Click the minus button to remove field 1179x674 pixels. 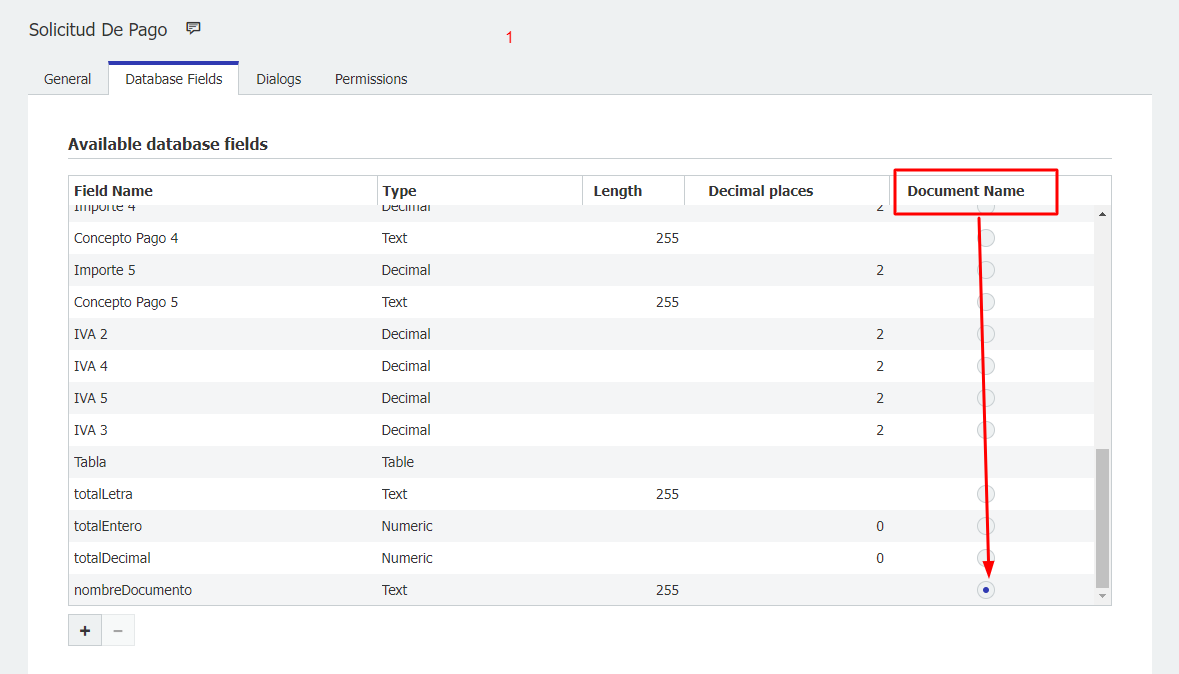118,631
